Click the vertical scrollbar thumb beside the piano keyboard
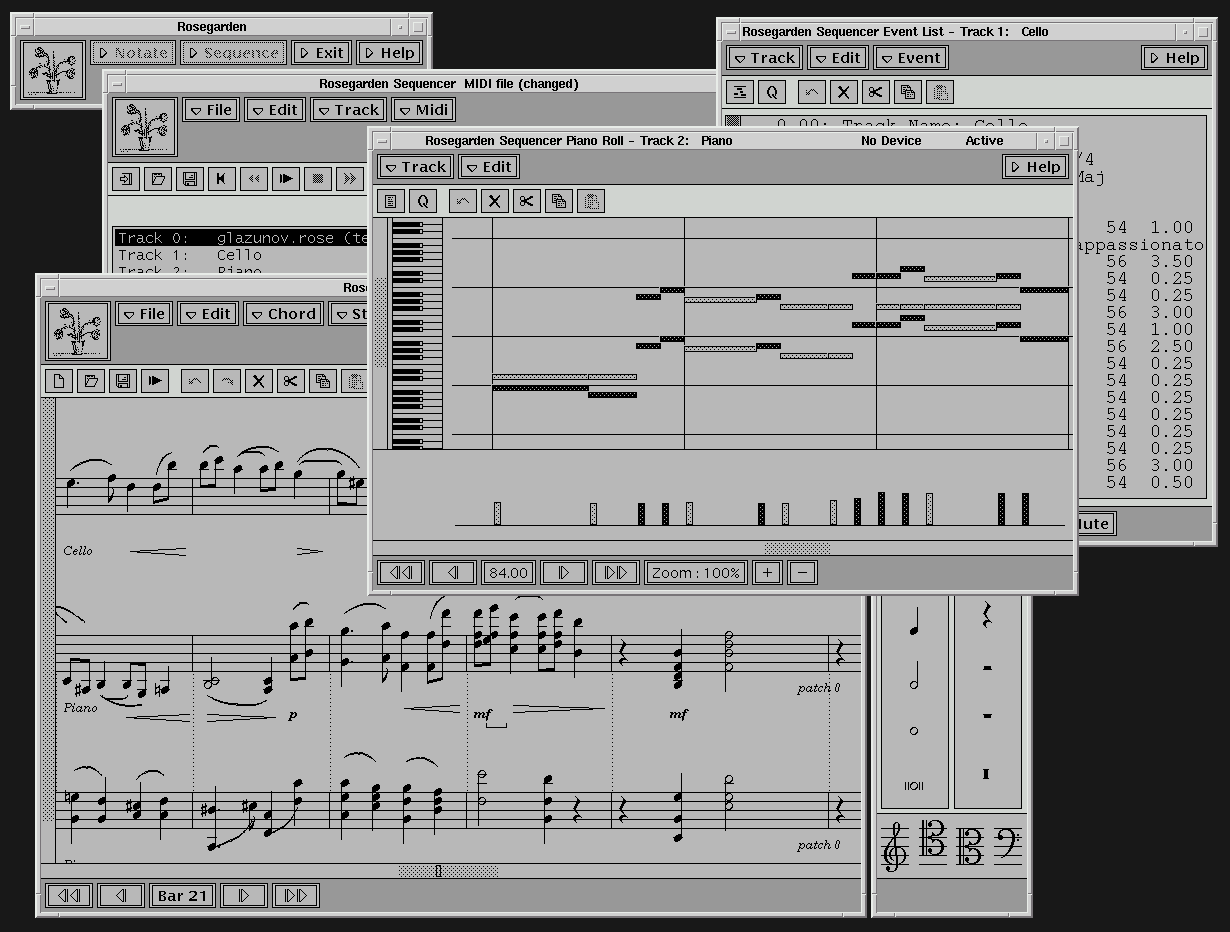Image resolution: width=1230 pixels, height=932 pixels. (x=380, y=323)
